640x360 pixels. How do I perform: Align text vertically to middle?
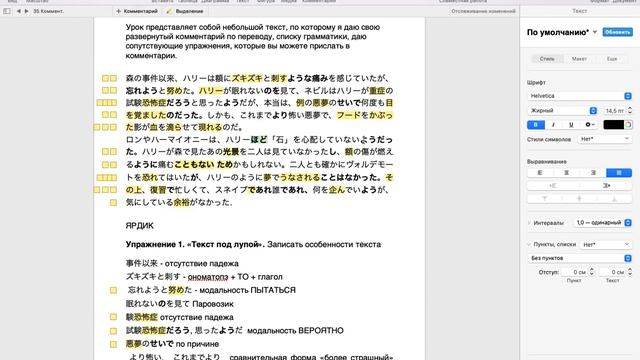coord(579,199)
